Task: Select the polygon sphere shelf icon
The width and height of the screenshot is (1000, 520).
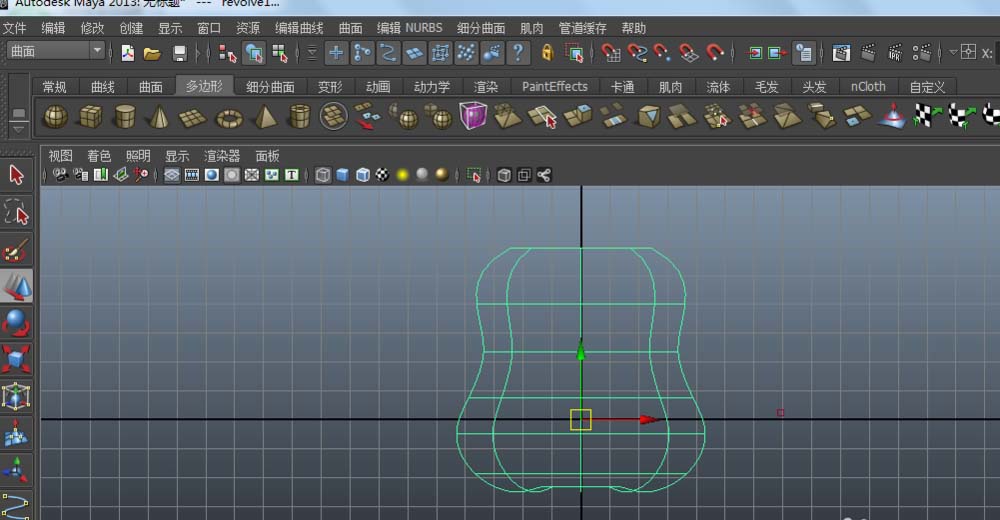Action: [x=55, y=118]
